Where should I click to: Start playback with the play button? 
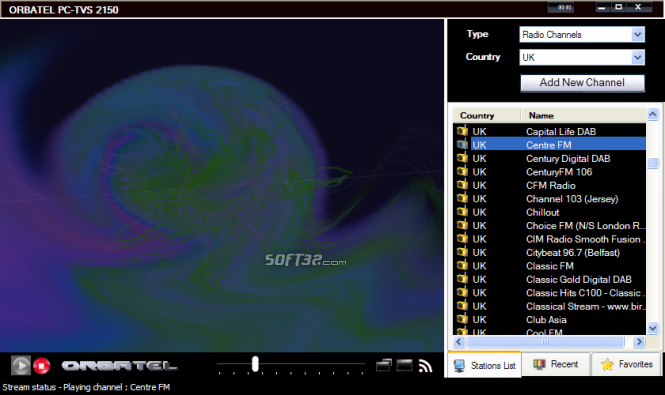coord(20,365)
